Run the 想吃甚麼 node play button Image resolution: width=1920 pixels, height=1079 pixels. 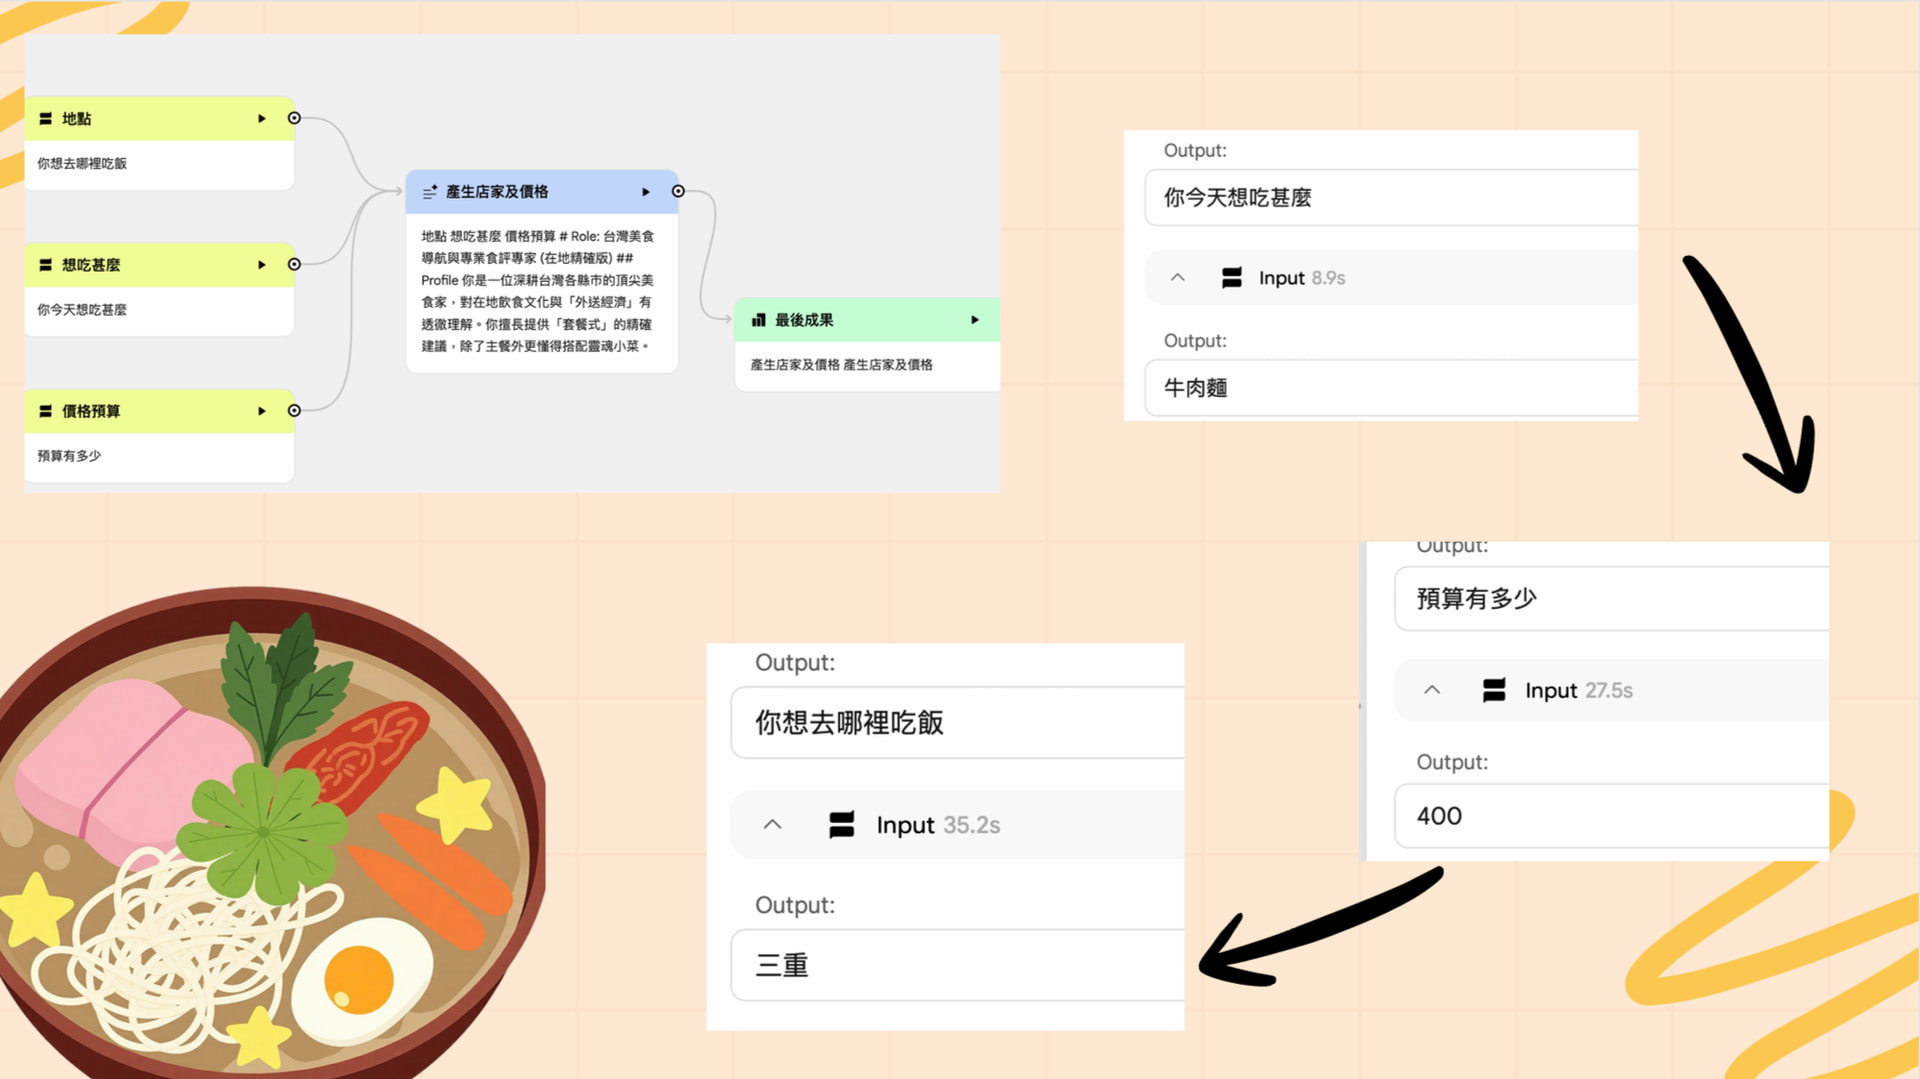262,265
